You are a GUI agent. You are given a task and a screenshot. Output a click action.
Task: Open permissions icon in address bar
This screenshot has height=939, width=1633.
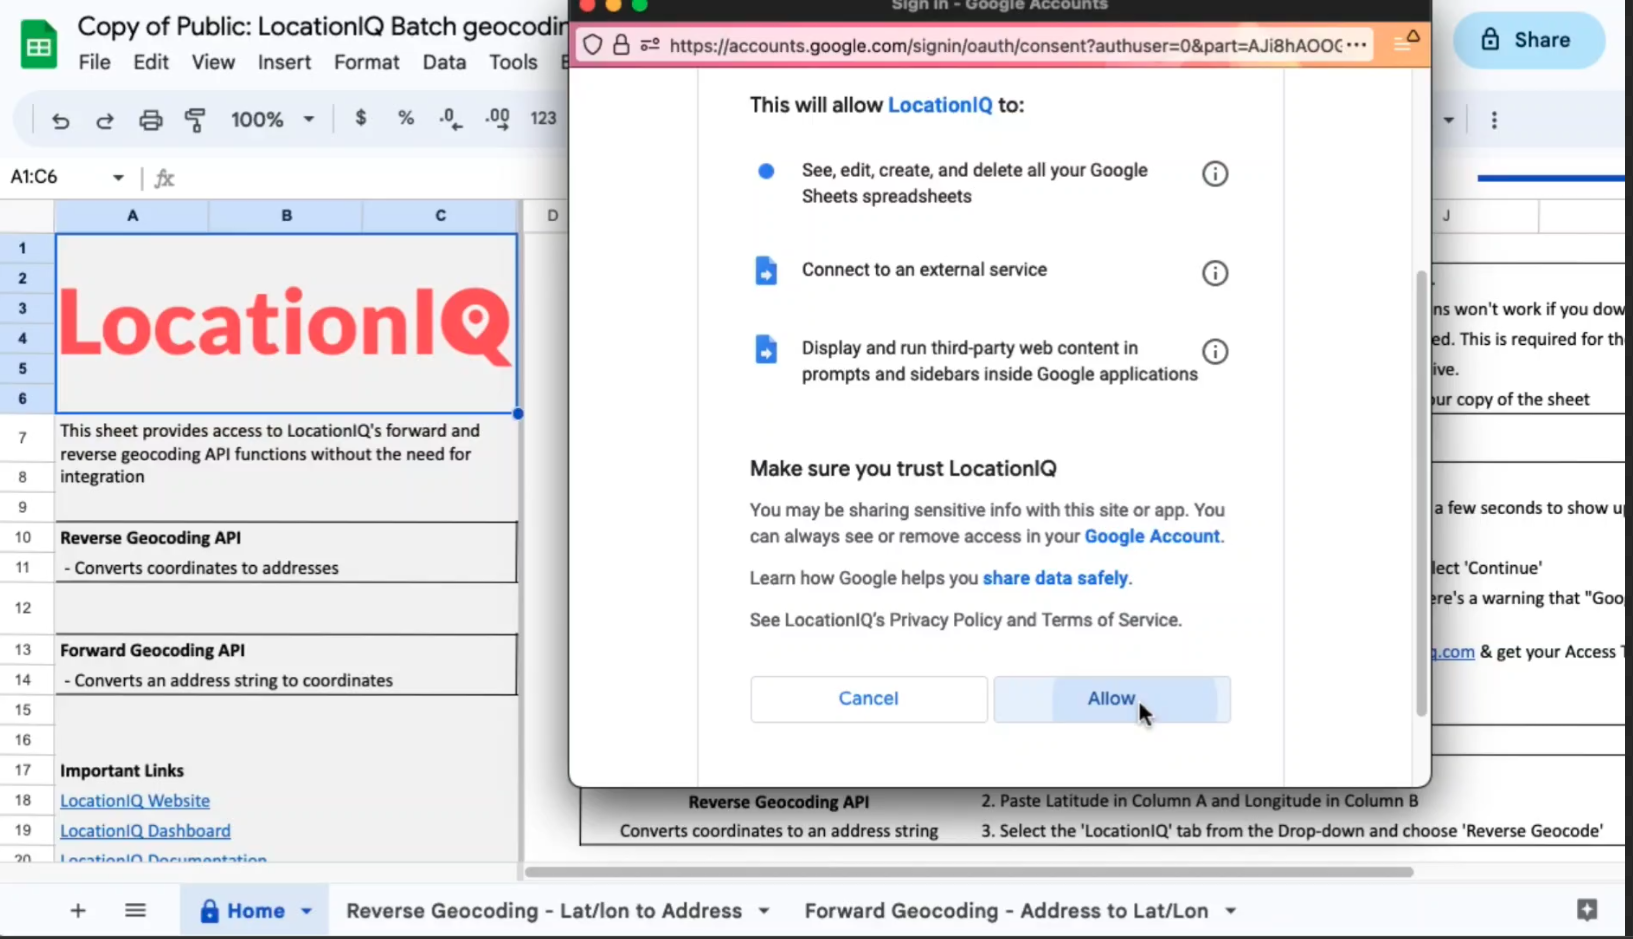(650, 44)
